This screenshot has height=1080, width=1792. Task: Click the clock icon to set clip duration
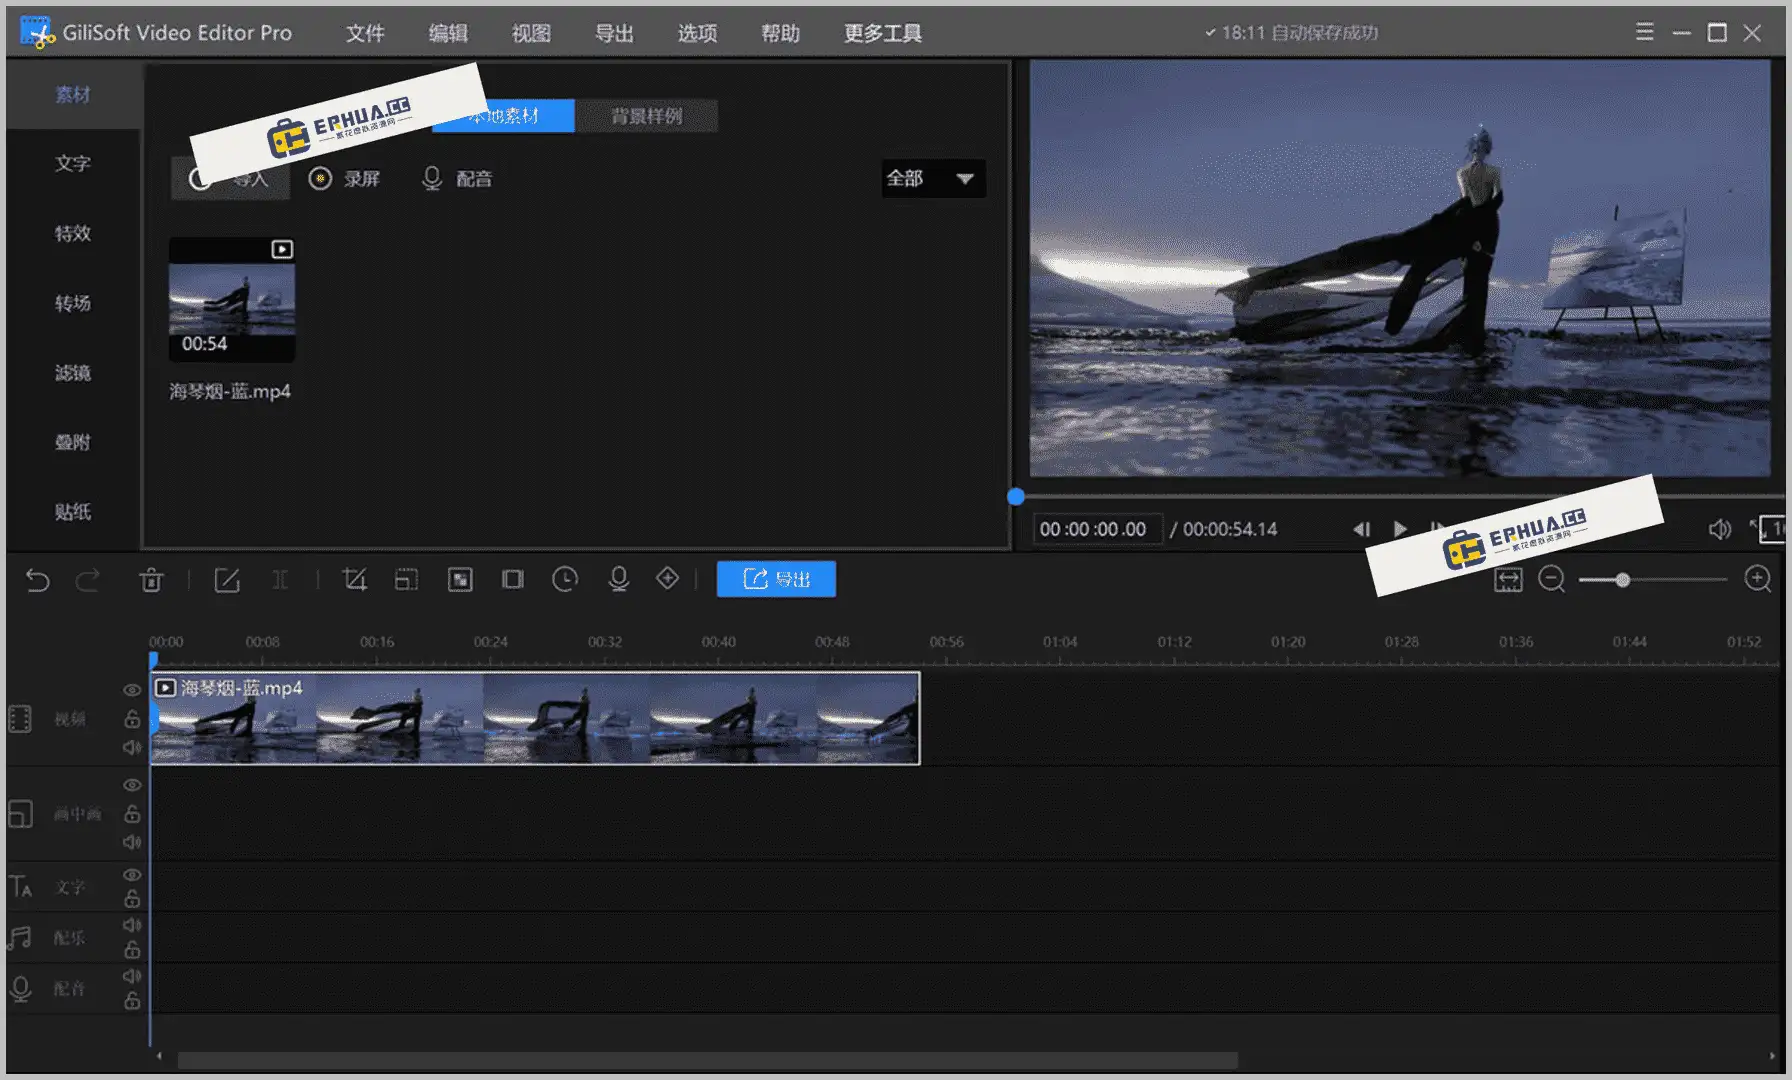(564, 579)
